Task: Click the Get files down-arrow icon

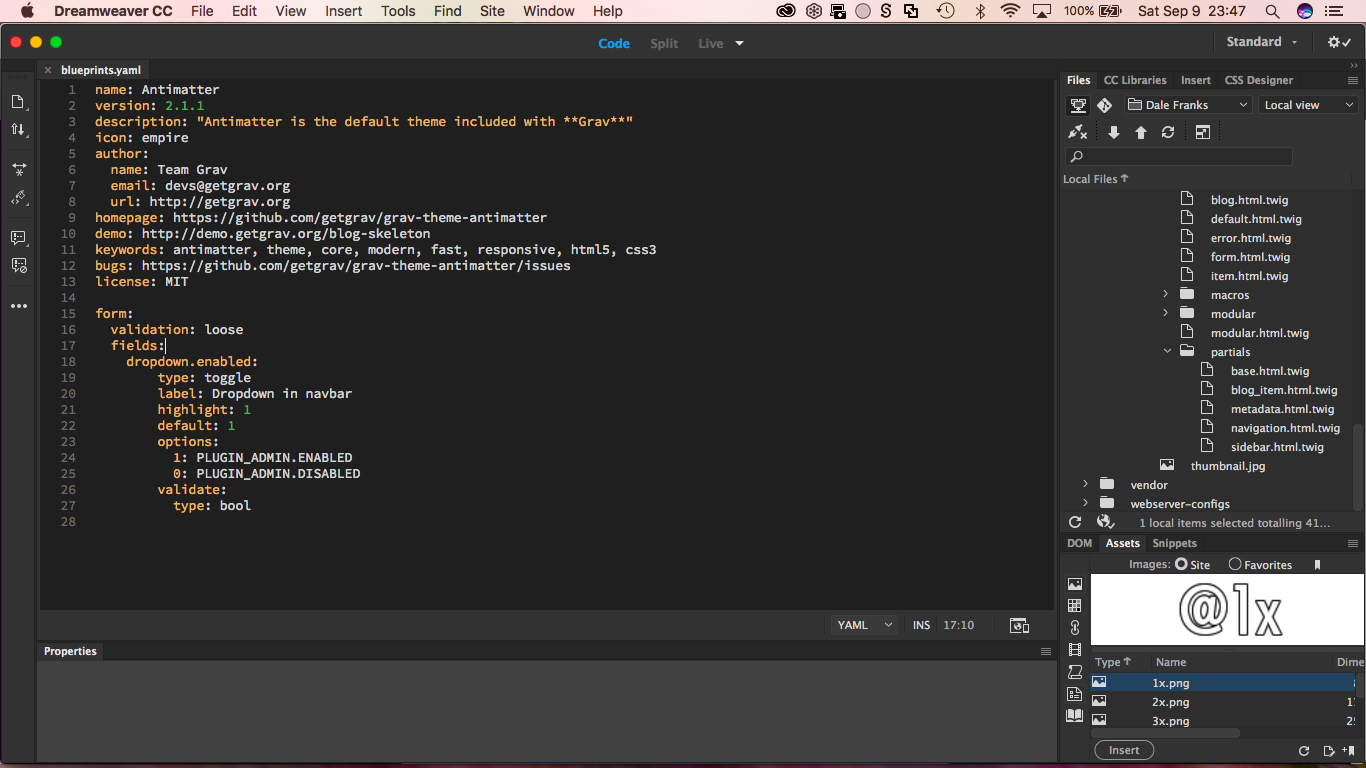Action: [x=1113, y=132]
